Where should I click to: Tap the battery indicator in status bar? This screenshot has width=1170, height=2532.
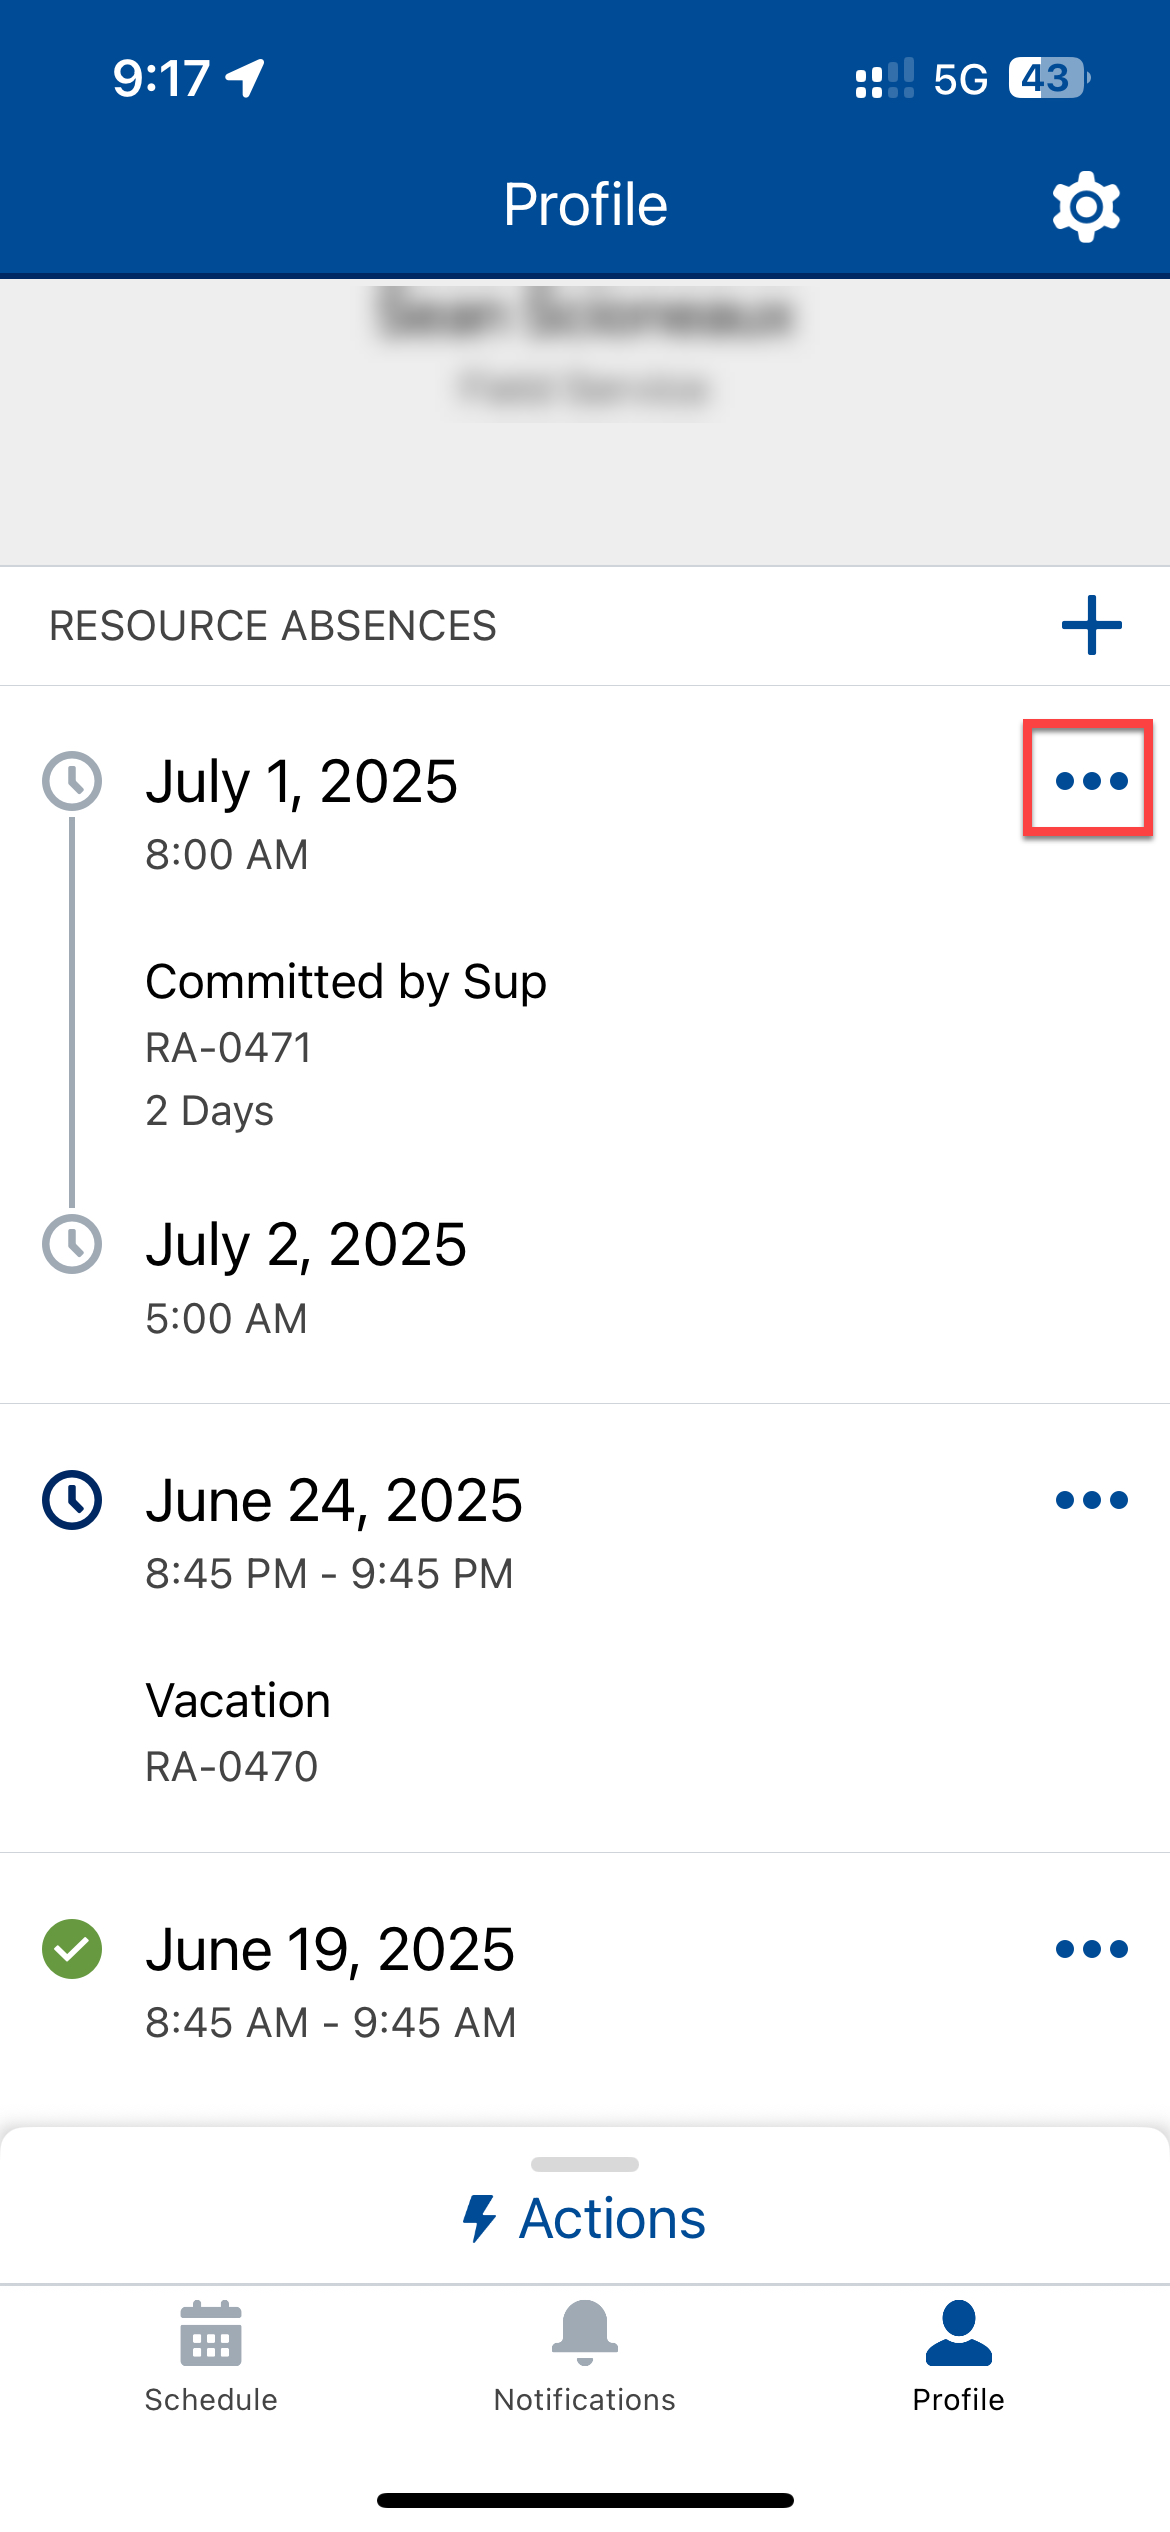pos(1047,78)
